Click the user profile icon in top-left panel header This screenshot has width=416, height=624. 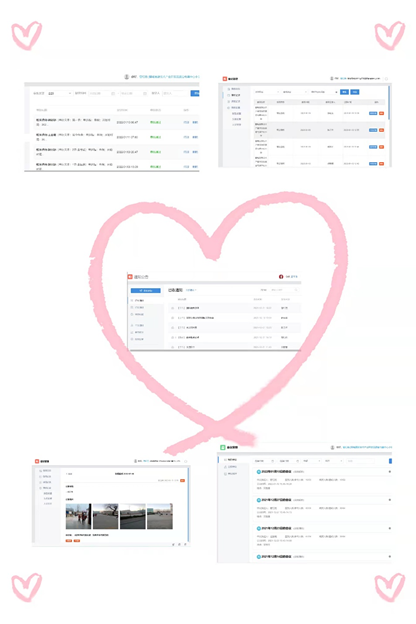tap(127, 76)
